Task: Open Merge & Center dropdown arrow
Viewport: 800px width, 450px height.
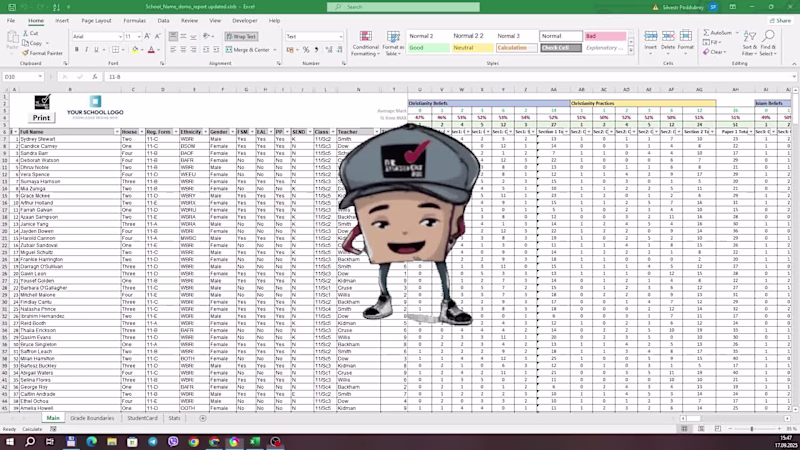Action: [x=274, y=50]
